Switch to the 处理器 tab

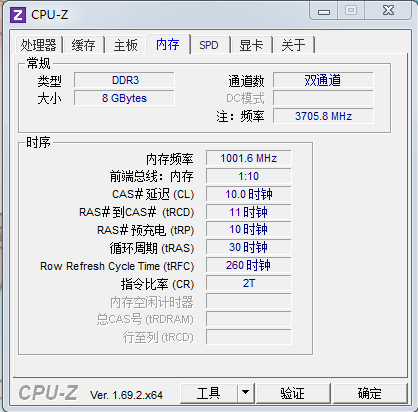pyautogui.click(x=38, y=45)
